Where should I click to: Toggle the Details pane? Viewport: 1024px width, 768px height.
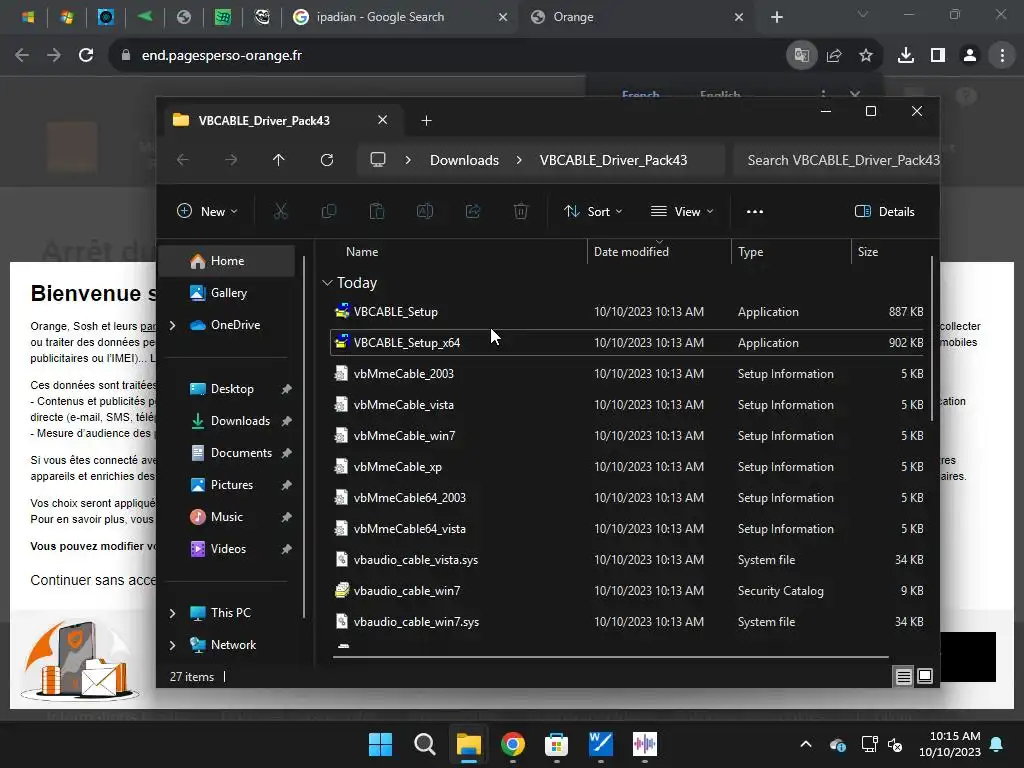point(885,211)
